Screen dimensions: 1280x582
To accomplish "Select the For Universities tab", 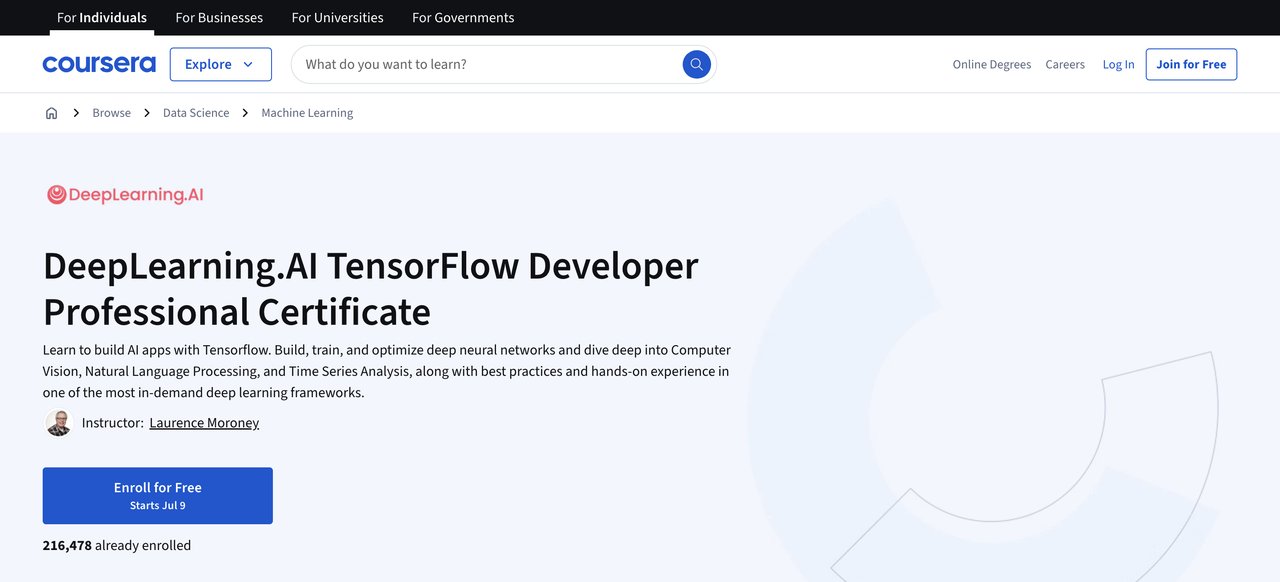I will [x=337, y=17].
